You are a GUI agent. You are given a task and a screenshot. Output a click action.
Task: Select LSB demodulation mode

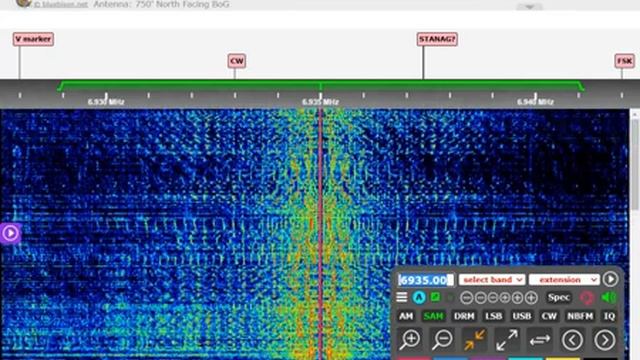pos(493,316)
